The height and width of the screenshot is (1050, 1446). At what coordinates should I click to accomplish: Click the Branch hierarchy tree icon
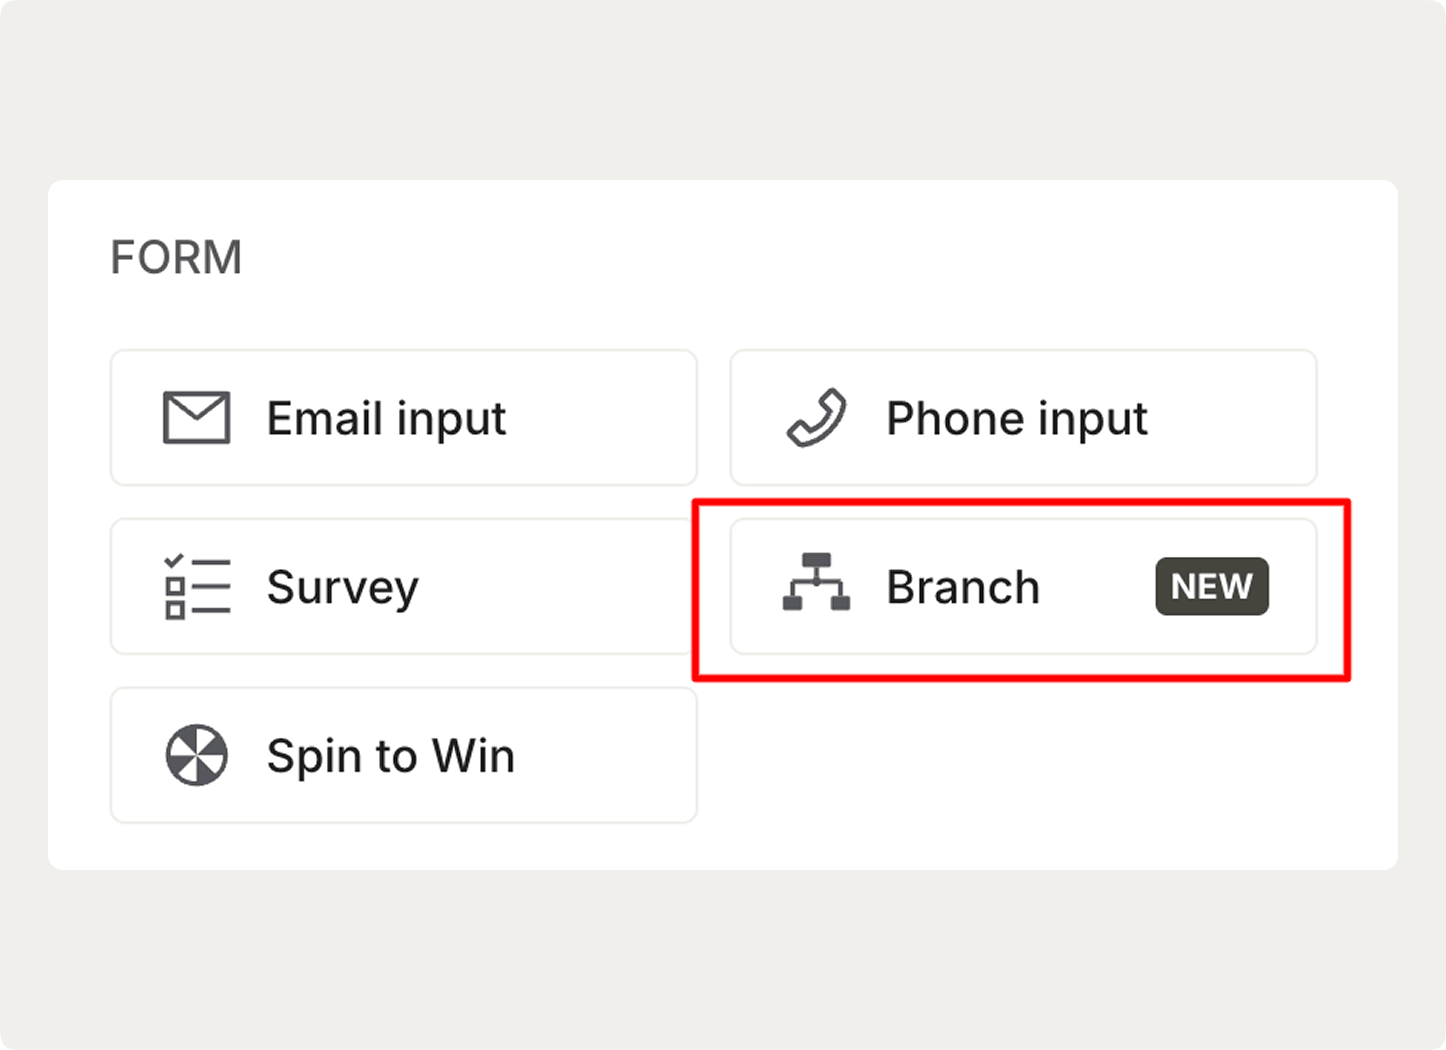(x=816, y=582)
